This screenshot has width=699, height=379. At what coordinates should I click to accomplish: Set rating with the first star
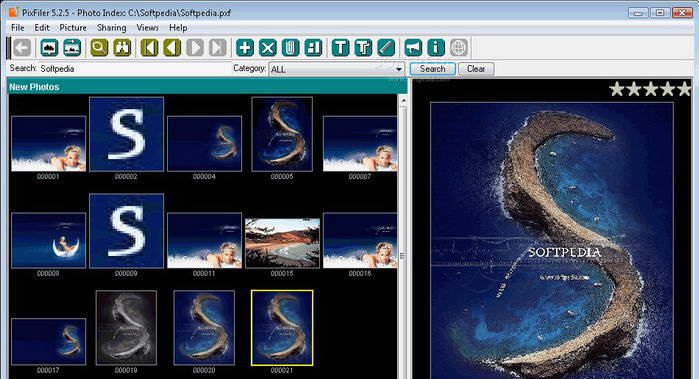point(617,89)
